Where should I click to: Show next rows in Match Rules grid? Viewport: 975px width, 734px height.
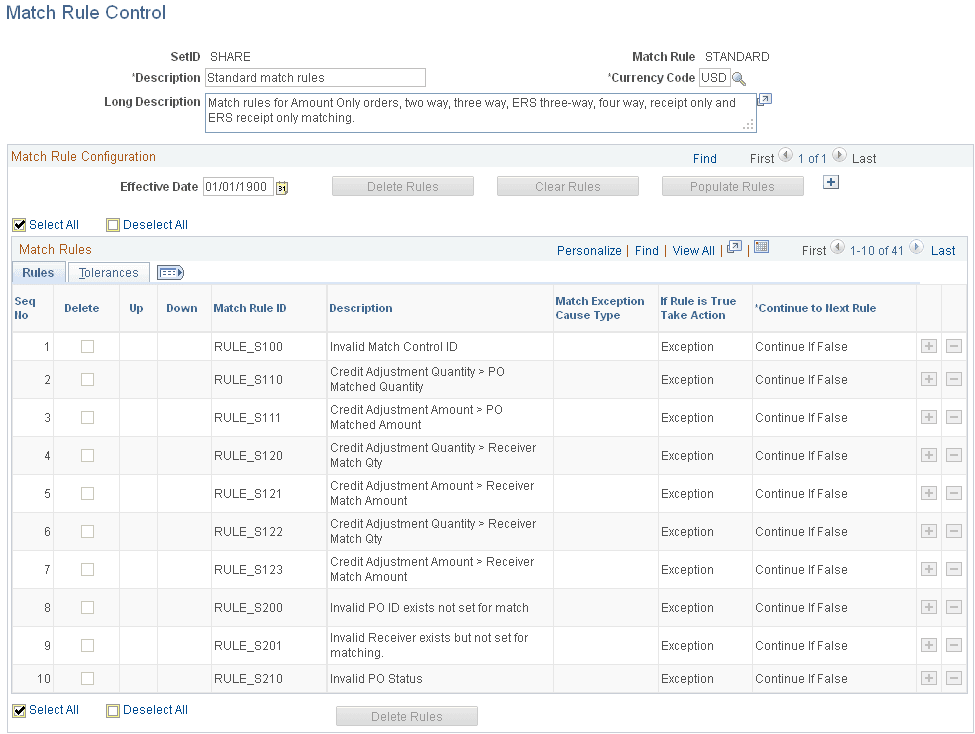pyautogui.click(x=916, y=248)
